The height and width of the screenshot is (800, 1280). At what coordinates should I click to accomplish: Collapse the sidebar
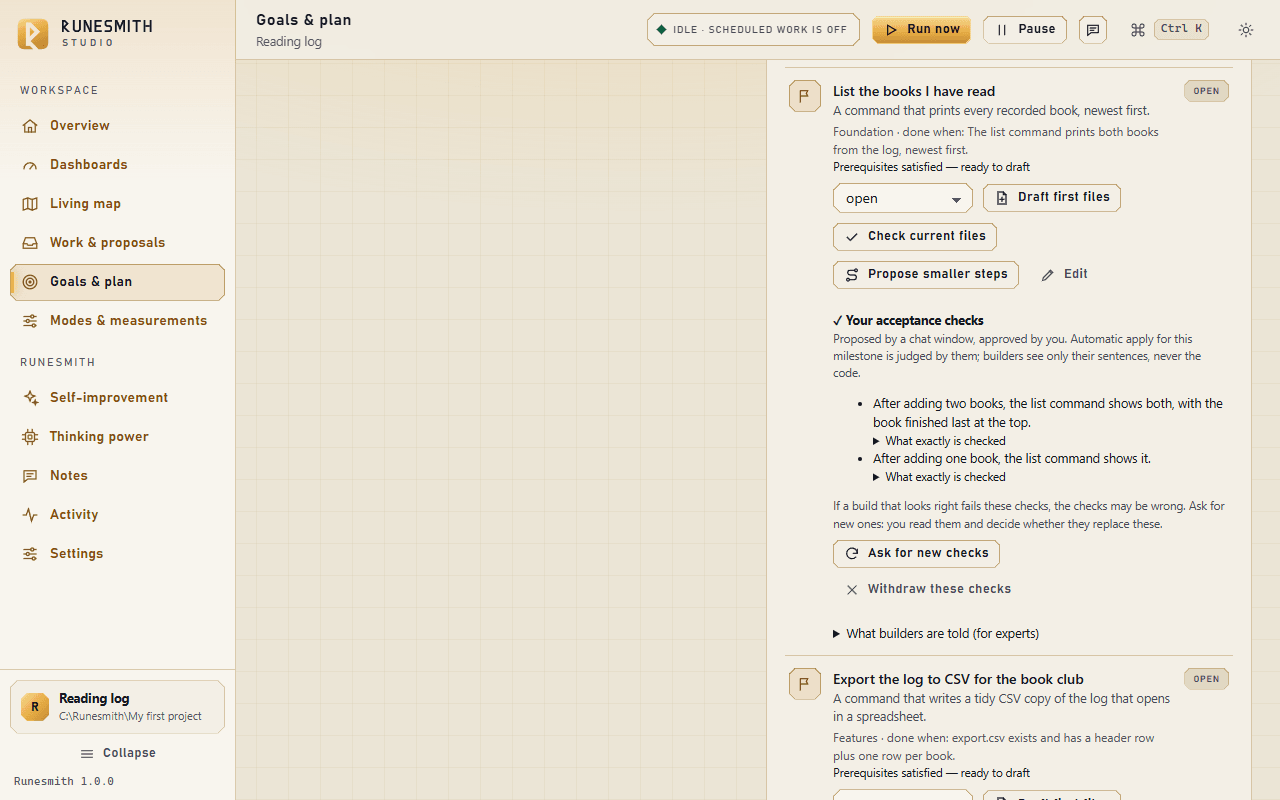click(x=117, y=754)
